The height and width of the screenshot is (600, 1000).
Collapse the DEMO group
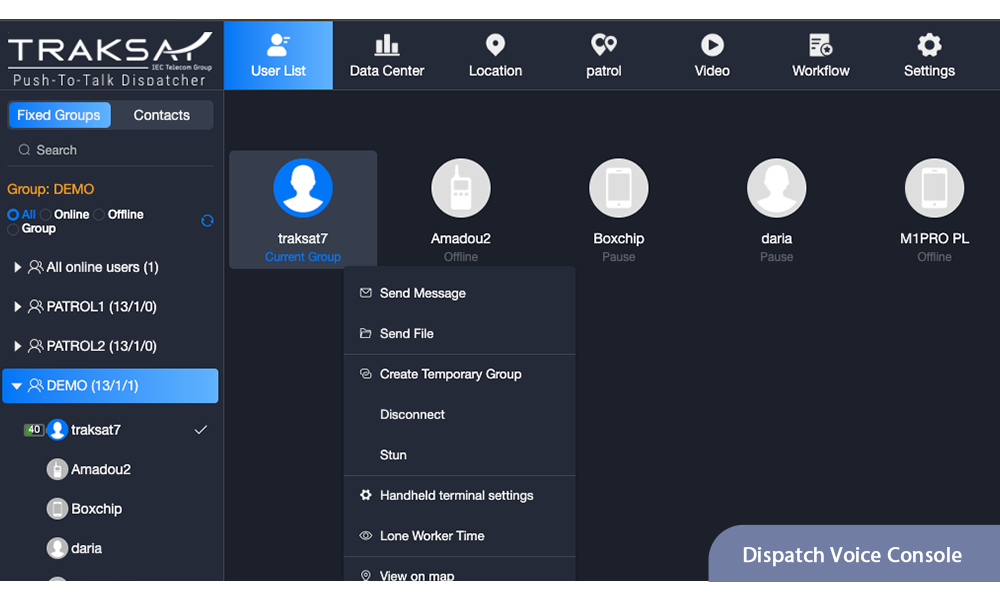[17, 386]
